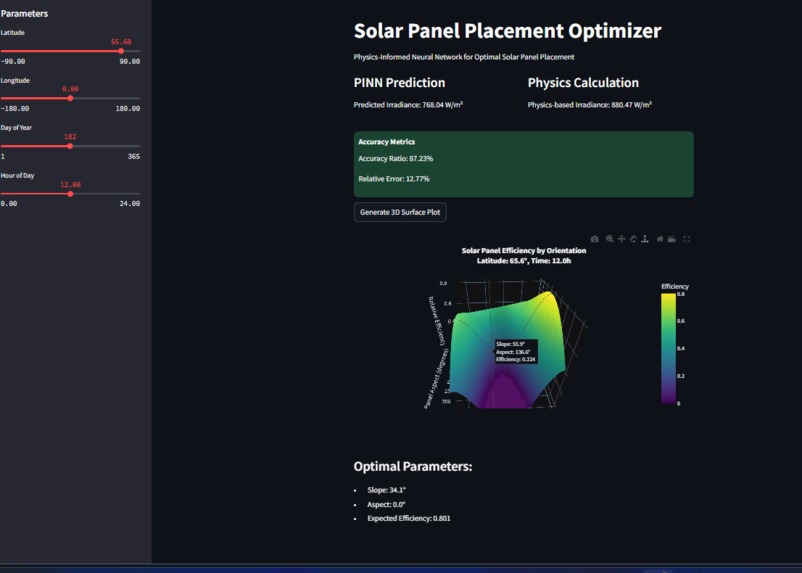Select the Orbital rotation tool
The image size is (802, 573).
click(633, 239)
